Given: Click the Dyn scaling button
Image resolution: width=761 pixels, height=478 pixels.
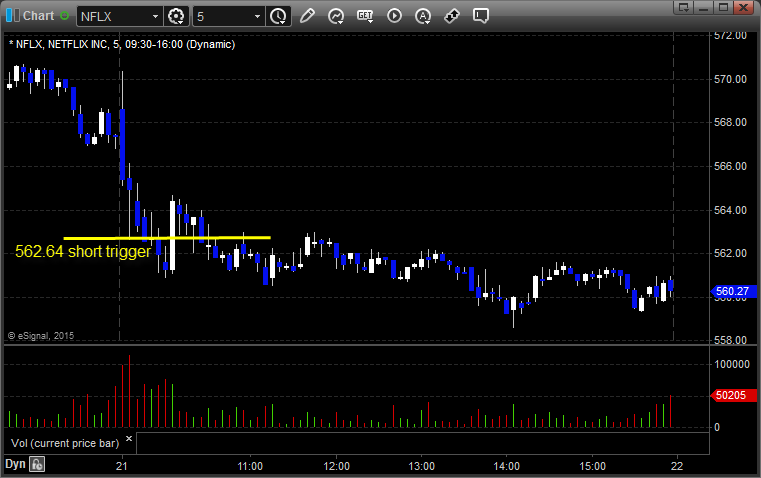Looking at the screenshot, I should coord(15,464).
